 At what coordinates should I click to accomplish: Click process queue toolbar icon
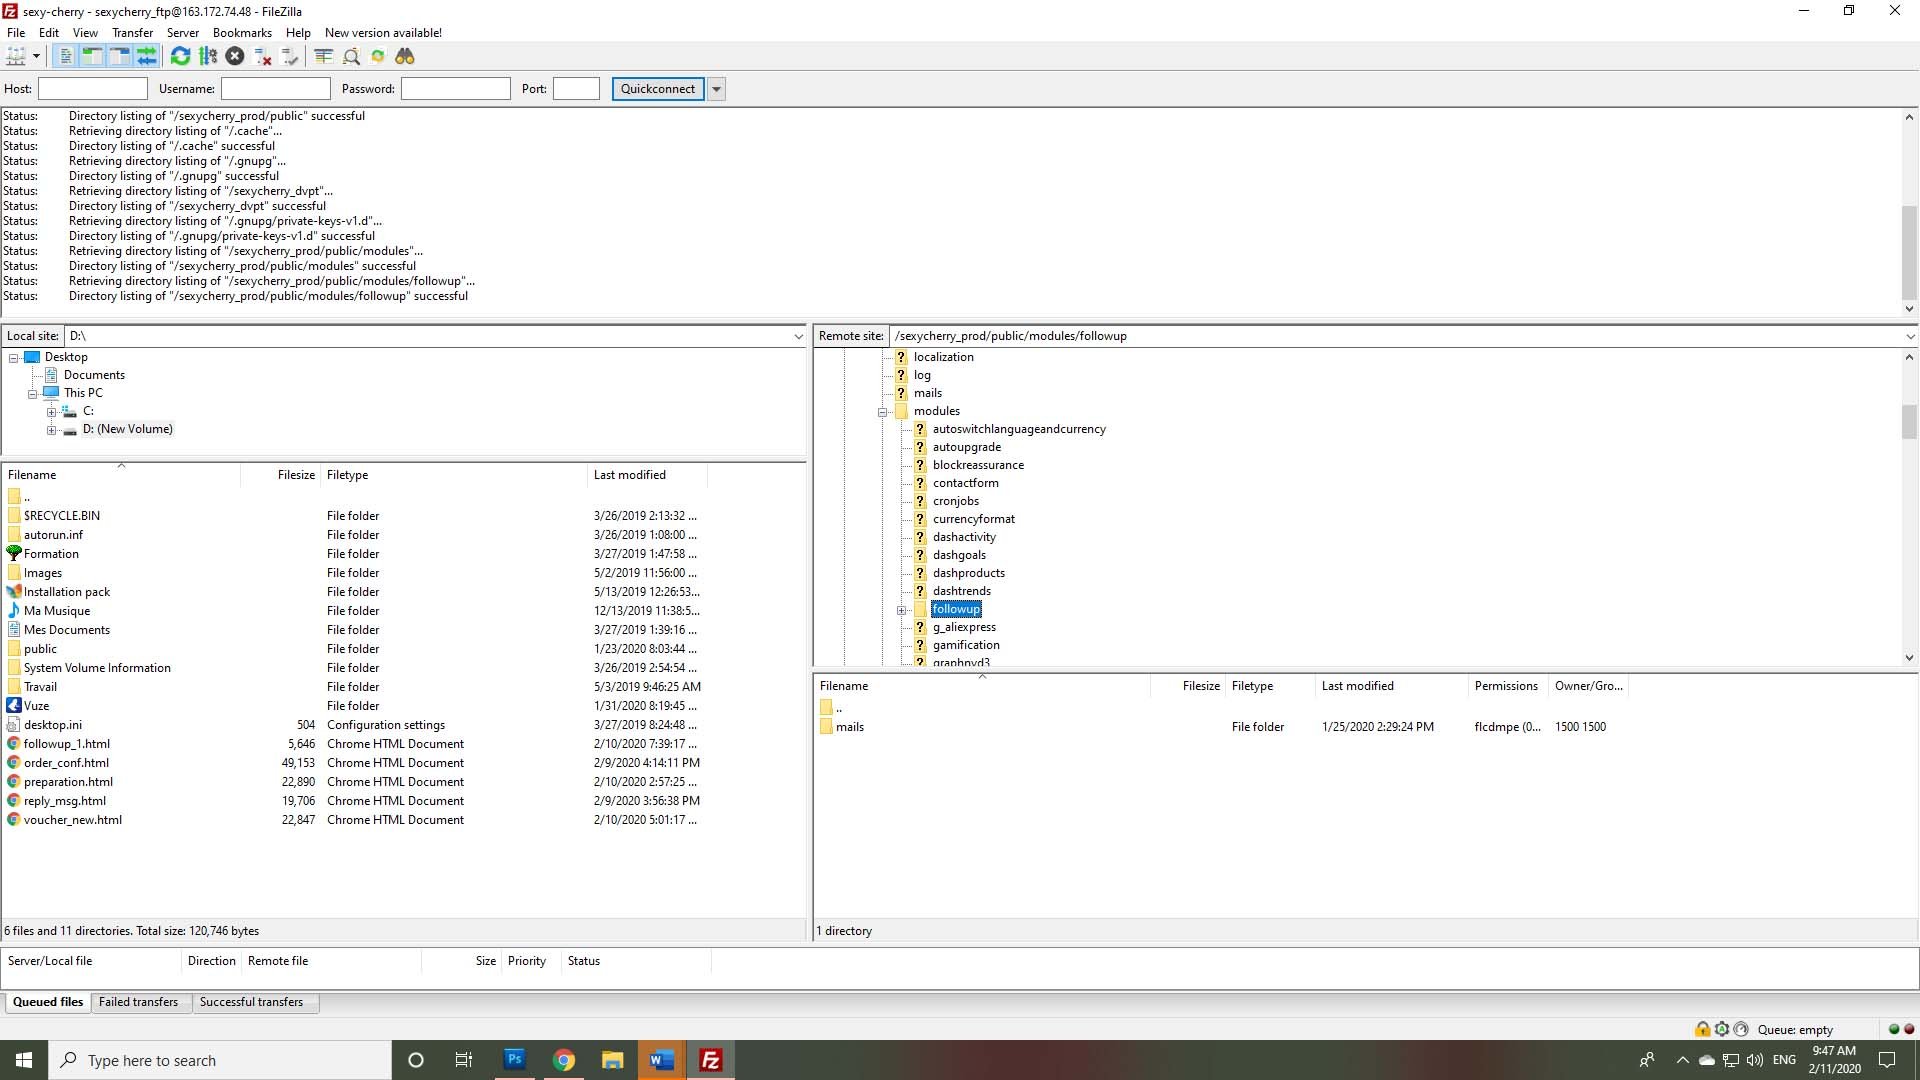[208, 57]
